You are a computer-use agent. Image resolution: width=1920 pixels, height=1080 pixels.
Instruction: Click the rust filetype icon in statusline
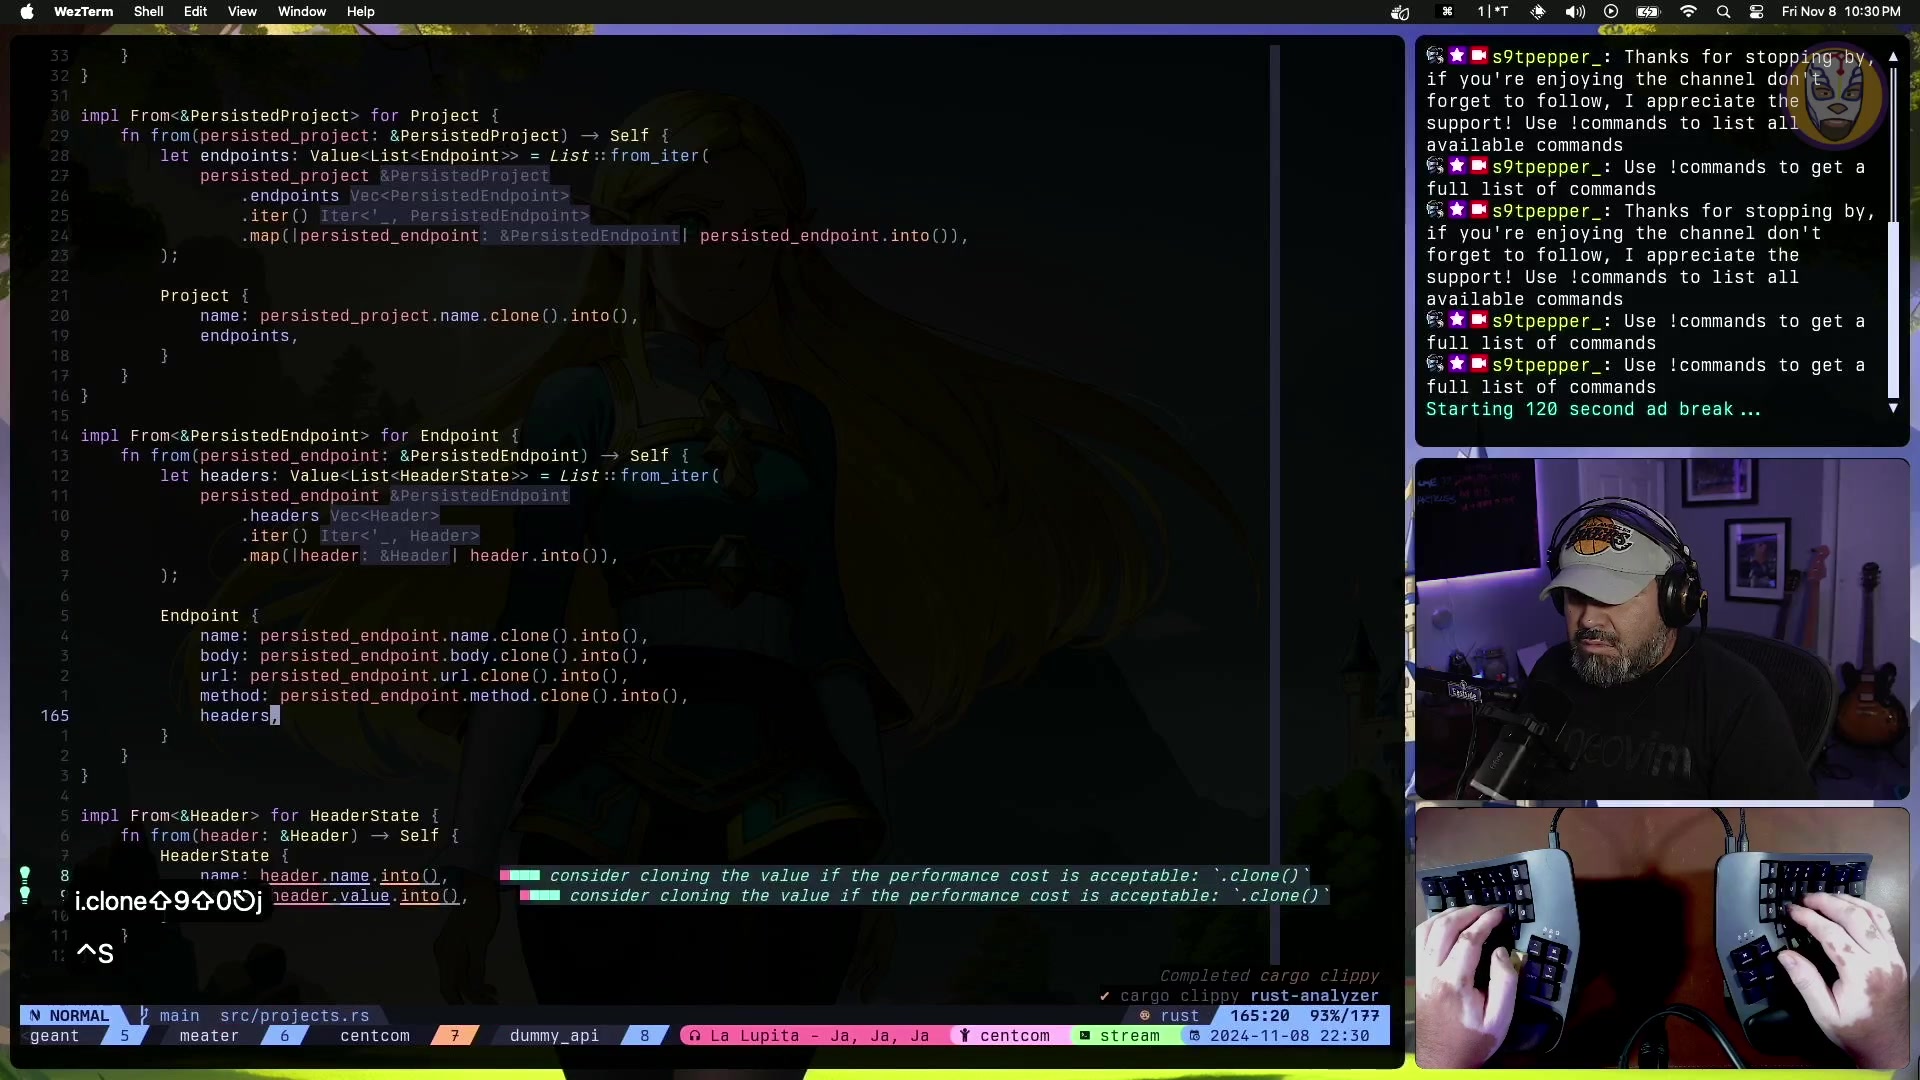(x=1145, y=1015)
